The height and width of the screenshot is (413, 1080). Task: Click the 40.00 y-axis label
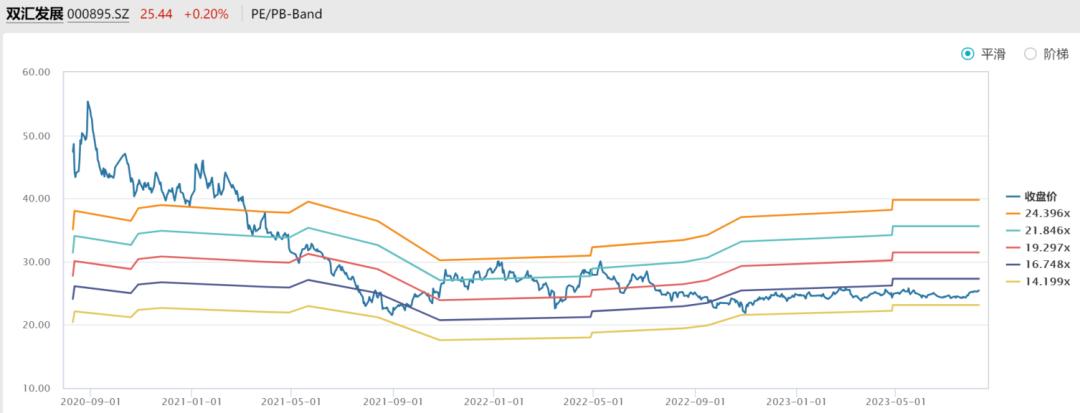pyautogui.click(x=35, y=199)
